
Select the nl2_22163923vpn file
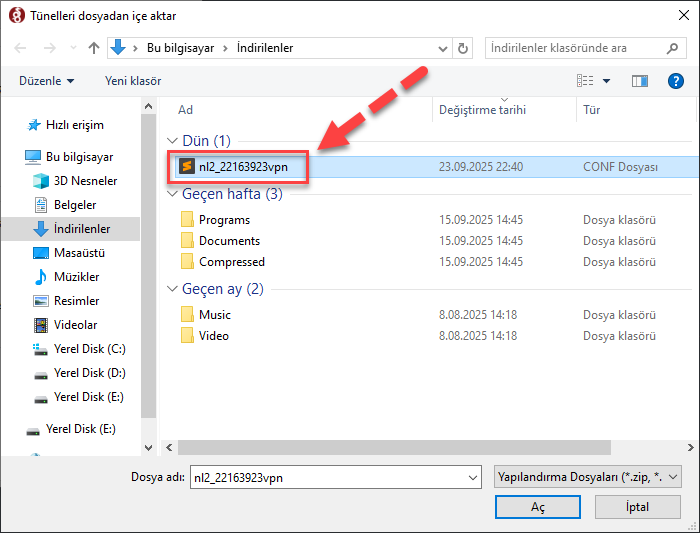tap(243, 167)
